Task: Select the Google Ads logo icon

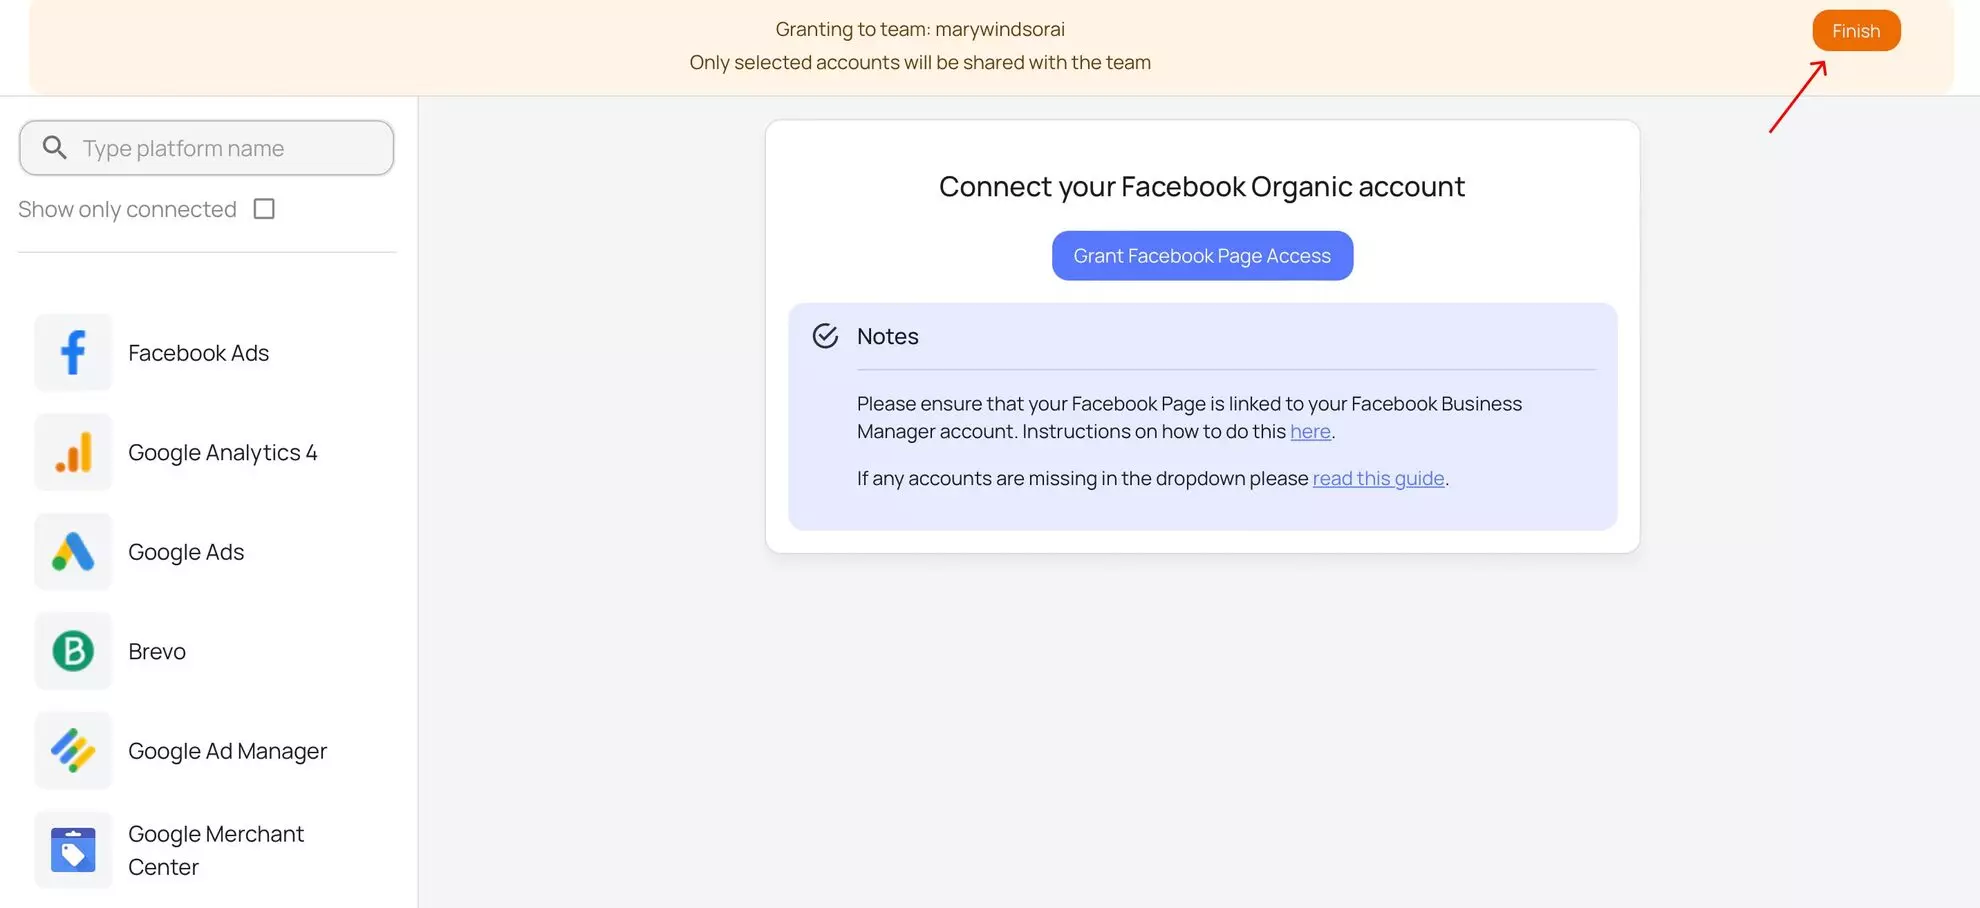Action: click(73, 552)
